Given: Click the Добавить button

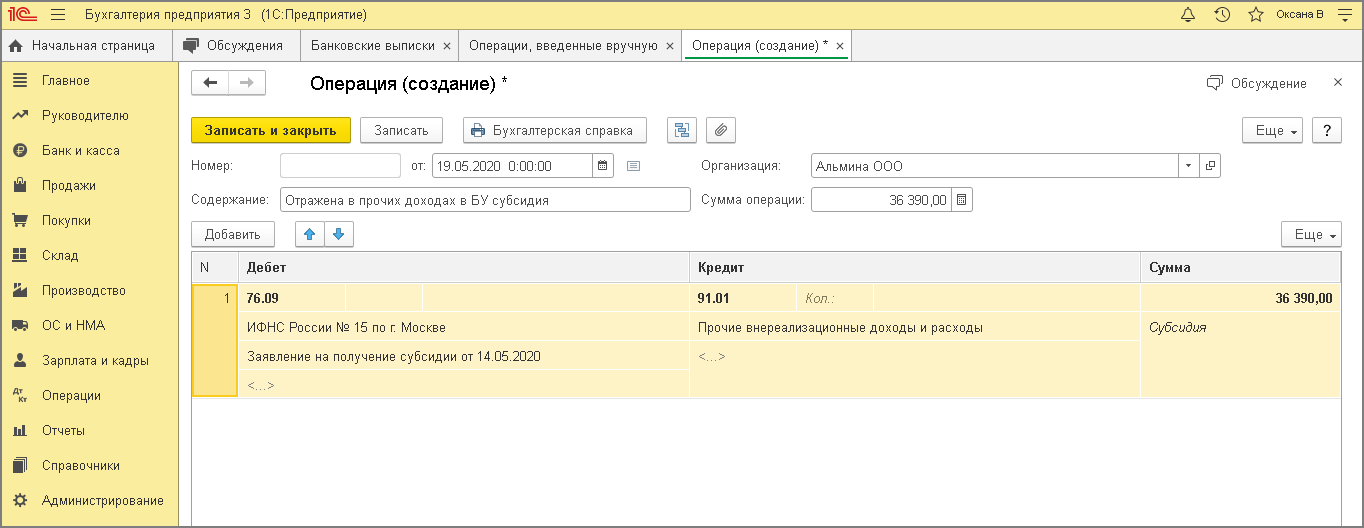Looking at the screenshot, I should [x=232, y=234].
